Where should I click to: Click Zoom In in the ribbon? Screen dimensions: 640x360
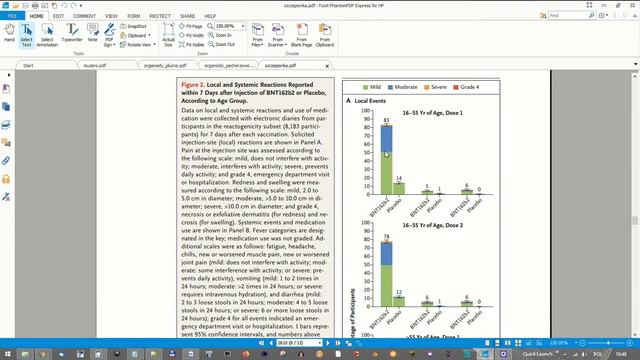point(220,36)
